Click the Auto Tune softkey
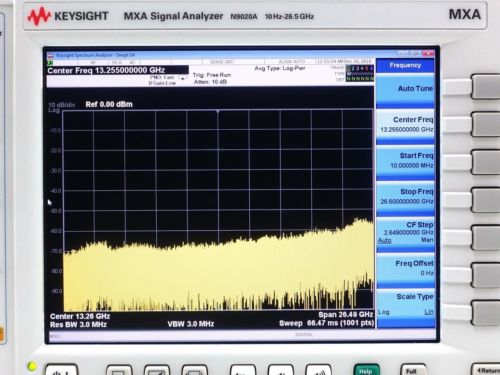Viewport: 500px width, 375px height. click(405, 89)
